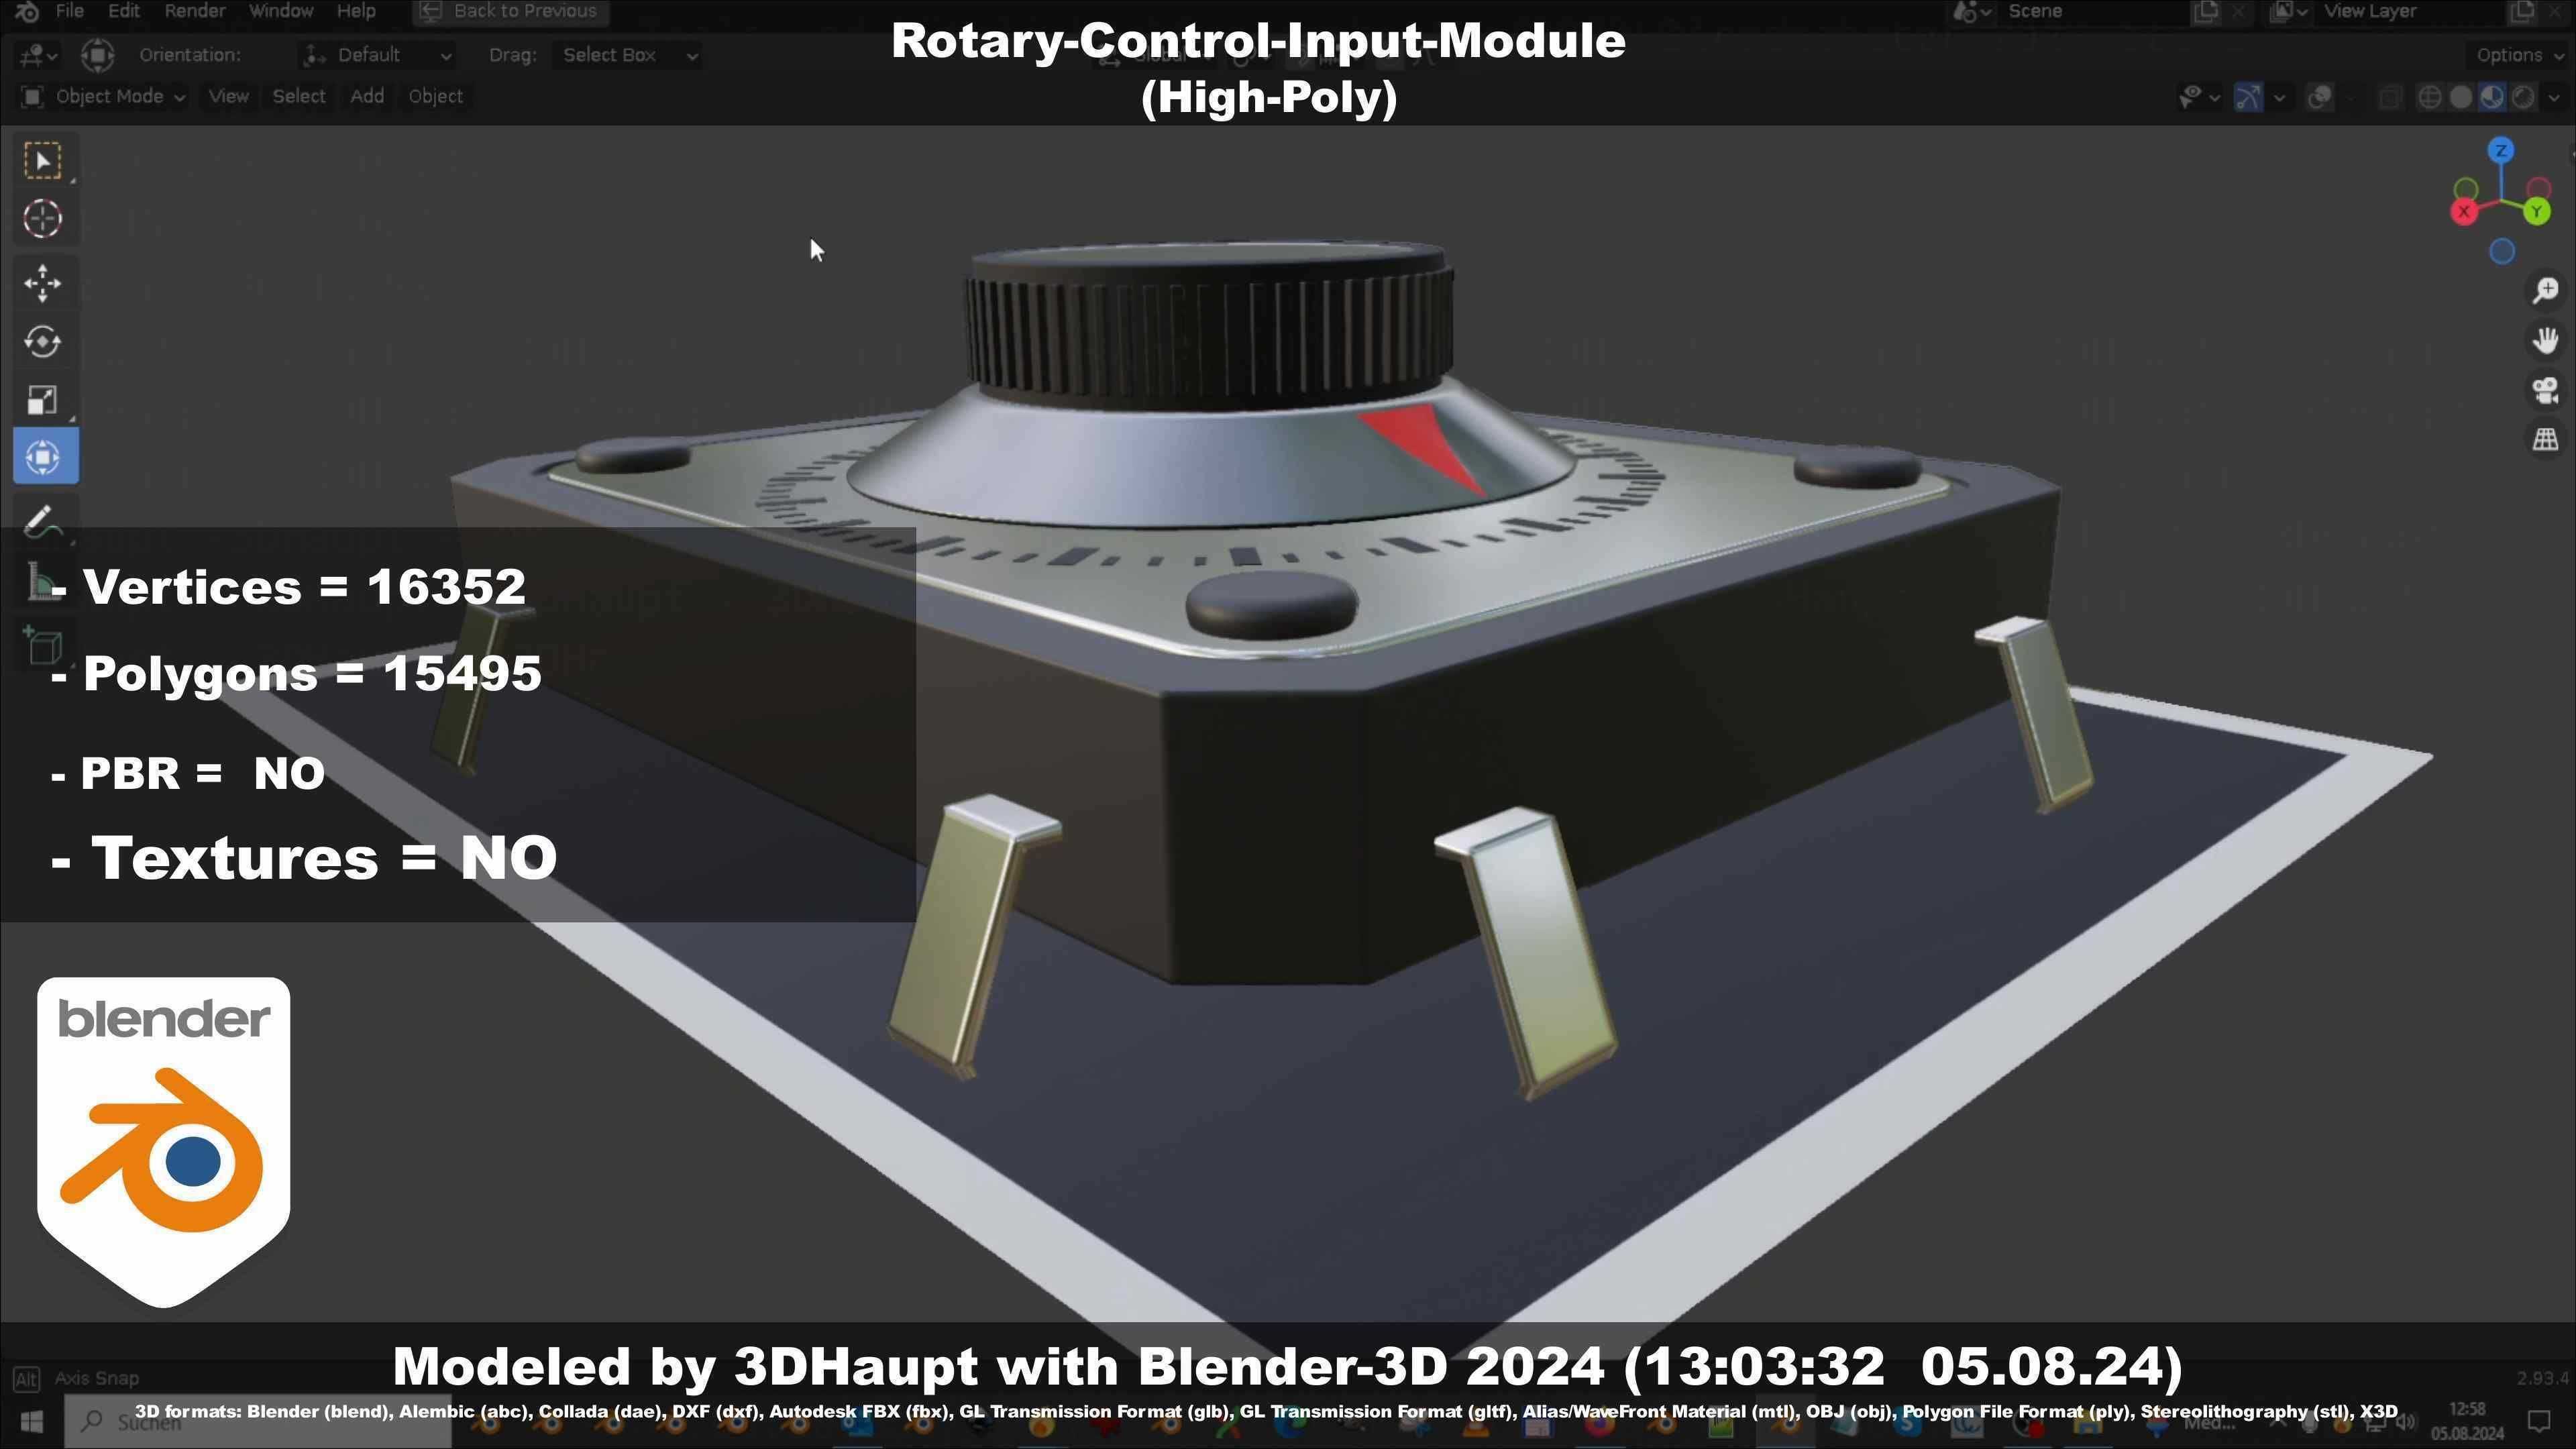2576x1449 pixels.
Task: Click the blue Z axis gizmo
Action: click(2501, 151)
